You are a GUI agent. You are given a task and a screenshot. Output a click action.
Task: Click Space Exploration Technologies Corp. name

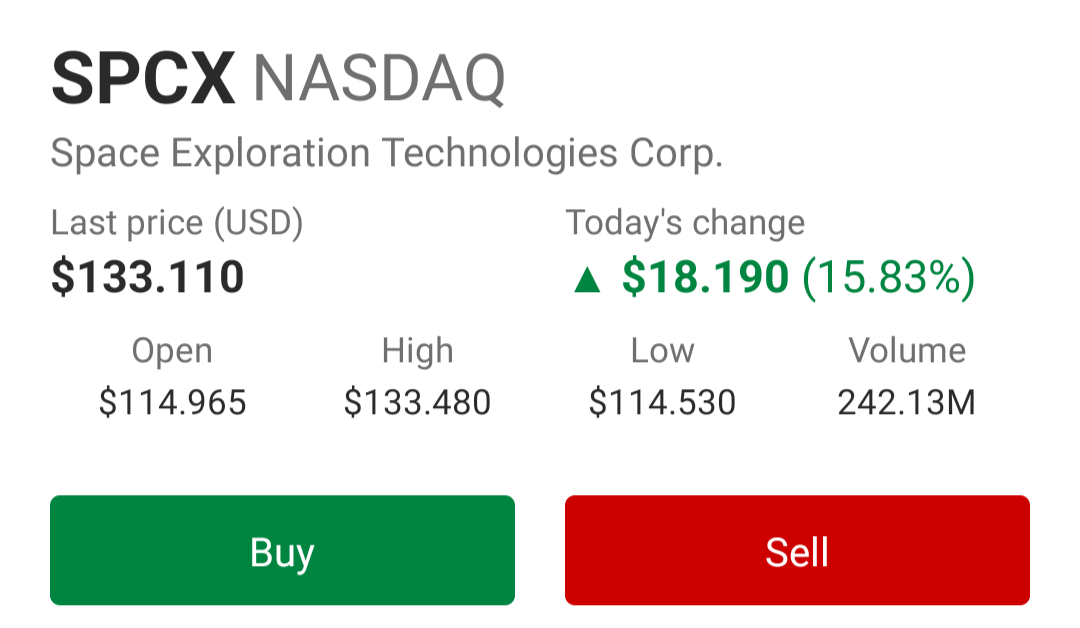(387, 153)
